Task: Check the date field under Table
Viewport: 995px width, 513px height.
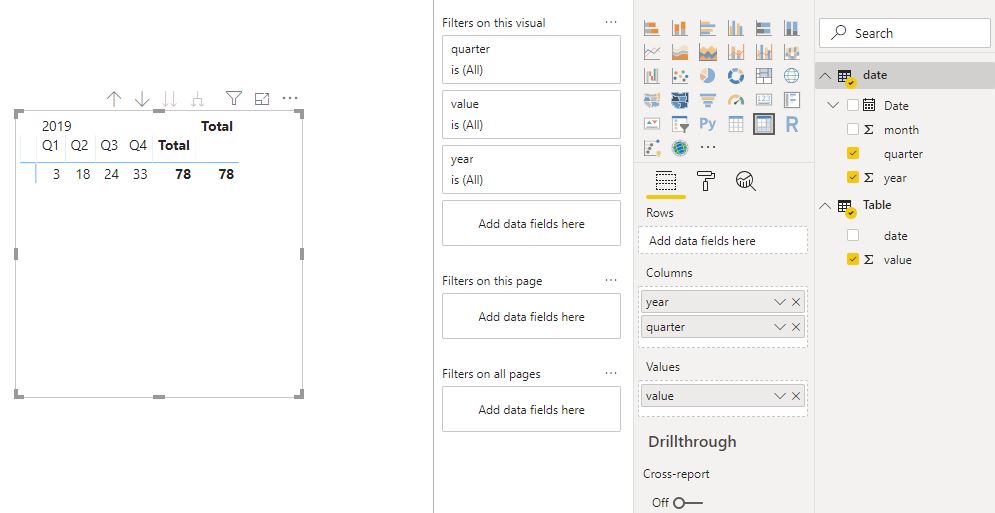Action: pos(853,236)
